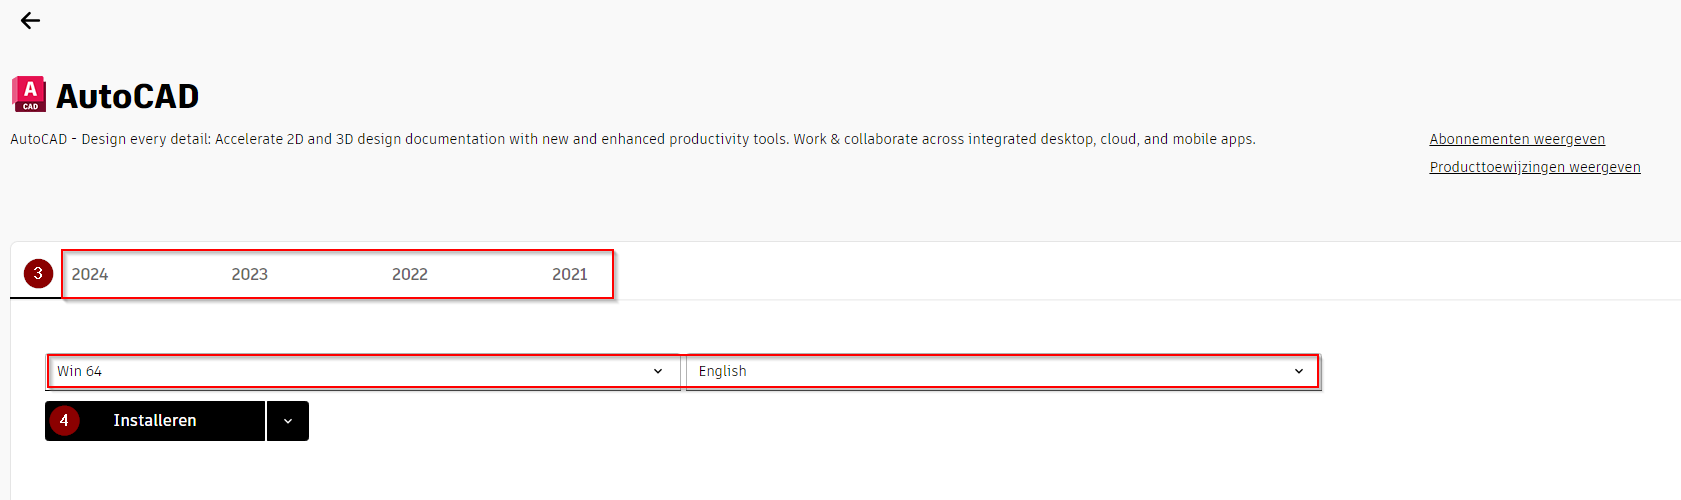The image size is (1681, 500).
Task: Open the Producttoewijzingen weergeven link
Action: 1535,167
